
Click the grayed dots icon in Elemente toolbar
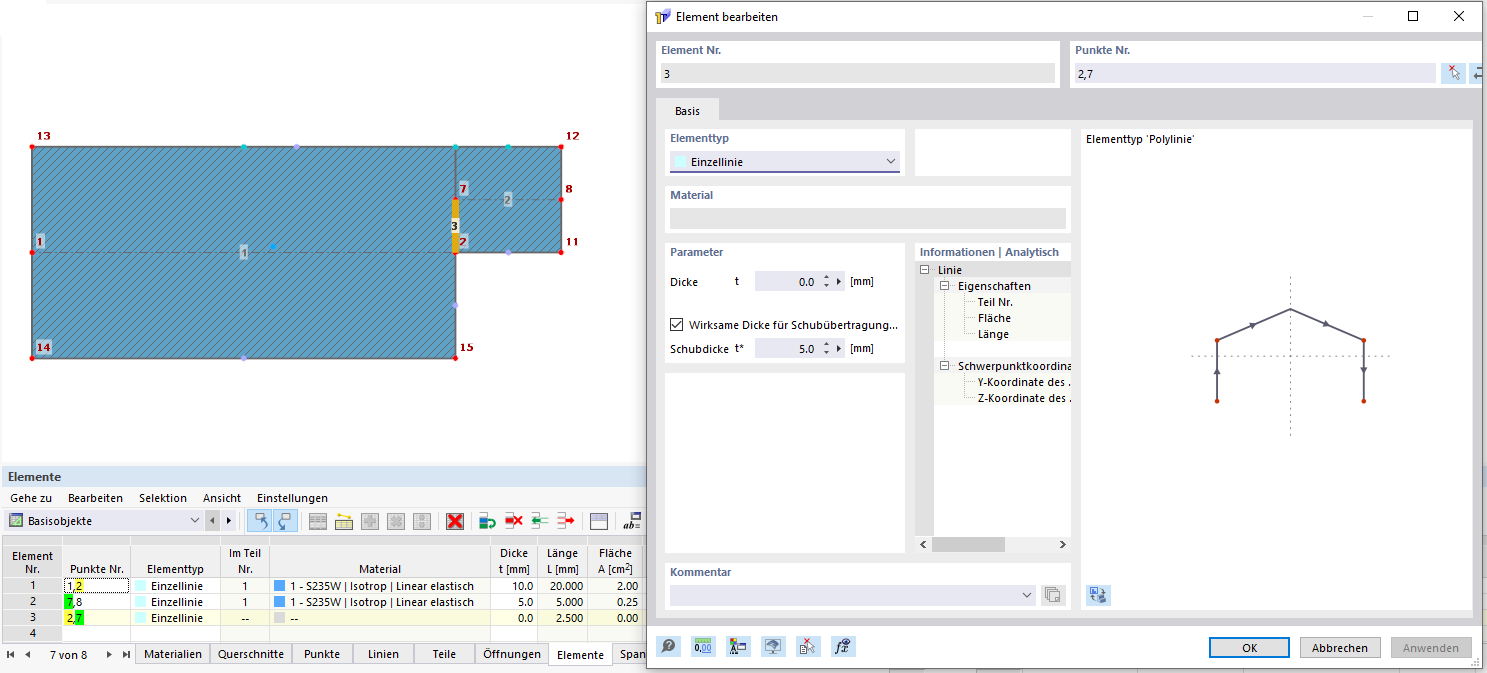(422, 521)
